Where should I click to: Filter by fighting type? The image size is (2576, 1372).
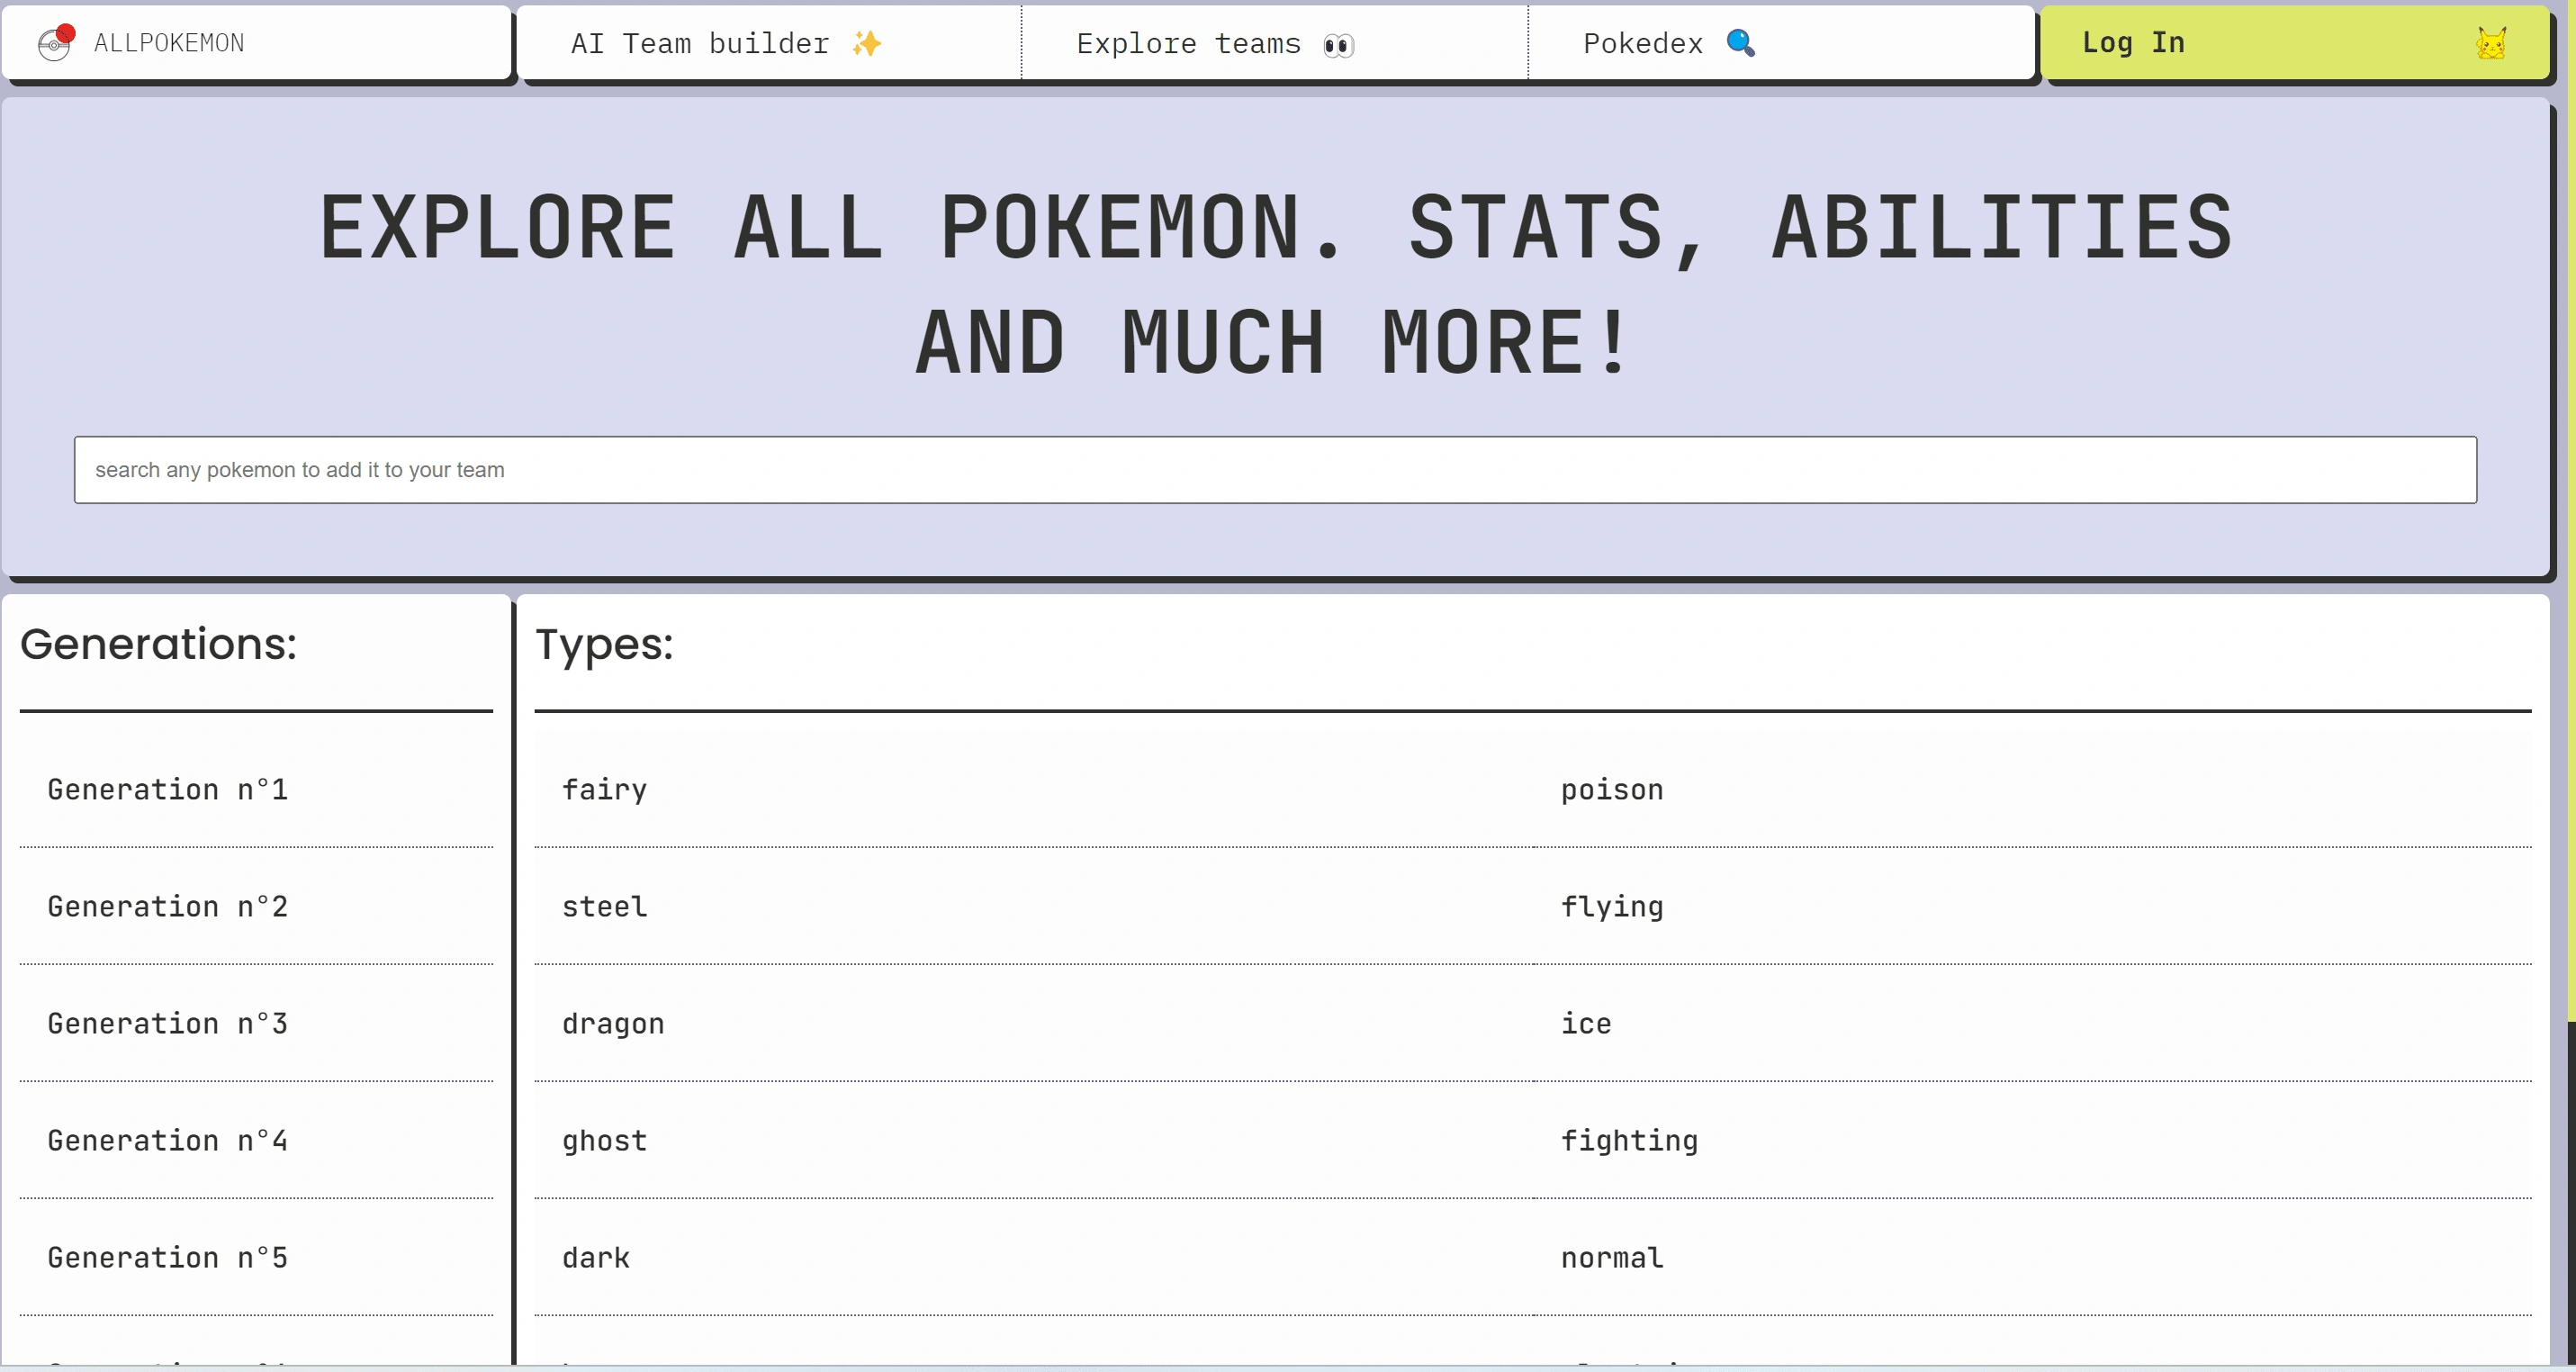click(2032, 1141)
